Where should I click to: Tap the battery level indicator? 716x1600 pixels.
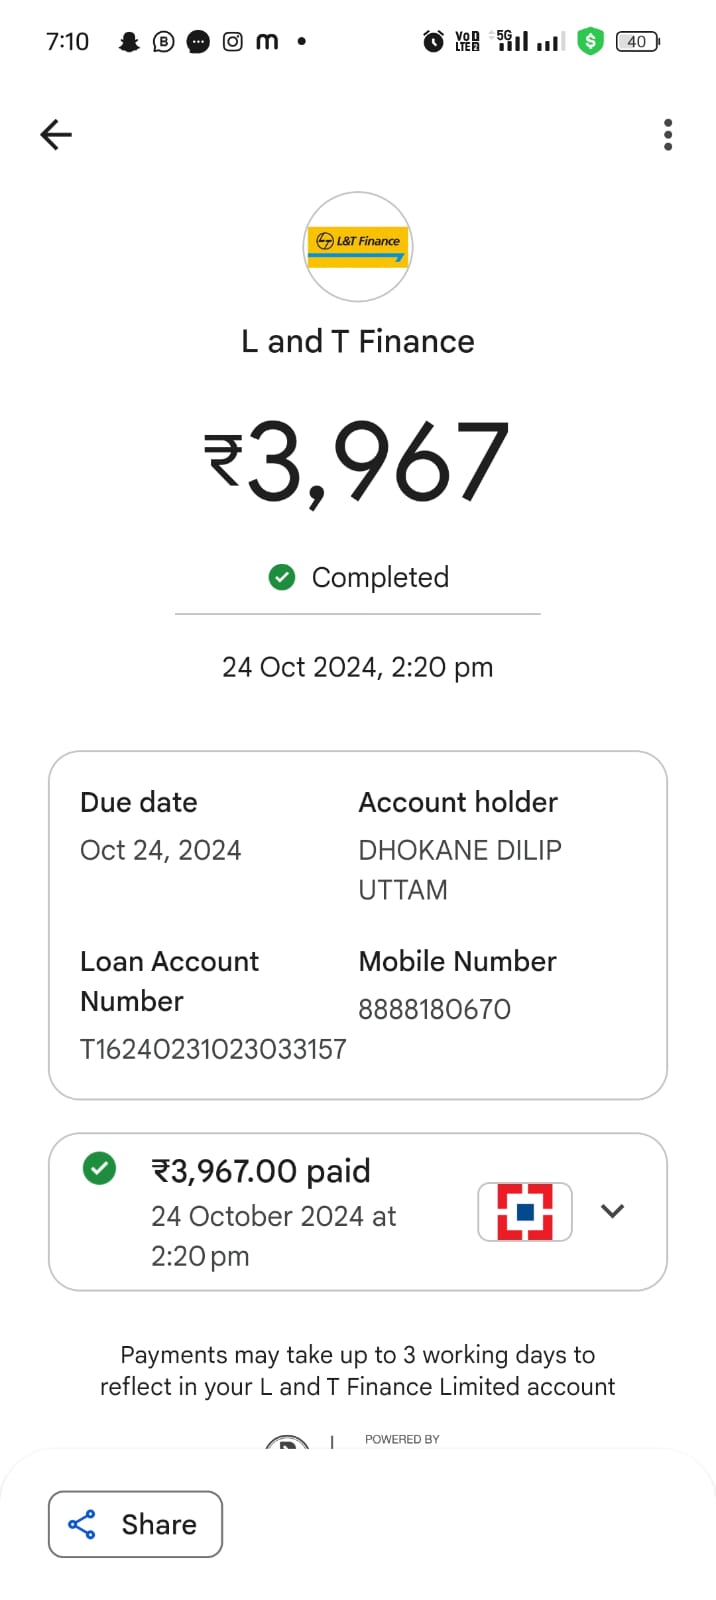click(x=638, y=41)
